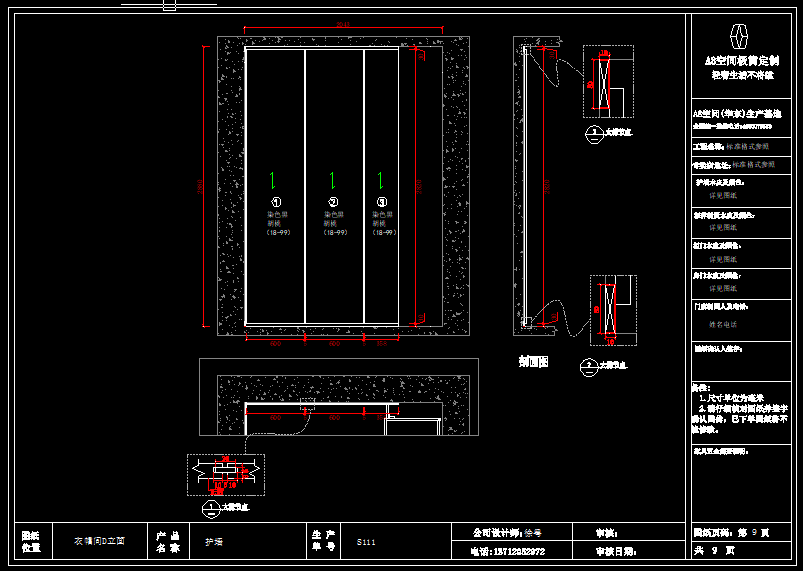Select the 第 9 页 page number text

pos(753,533)
